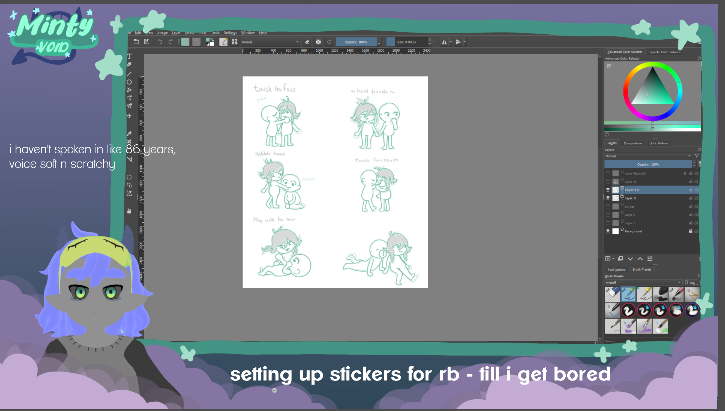Select the green-and-white paintbrush preset
Viewport: 725px width, 411px height.
pyautogui.click(x=660, y=326)
